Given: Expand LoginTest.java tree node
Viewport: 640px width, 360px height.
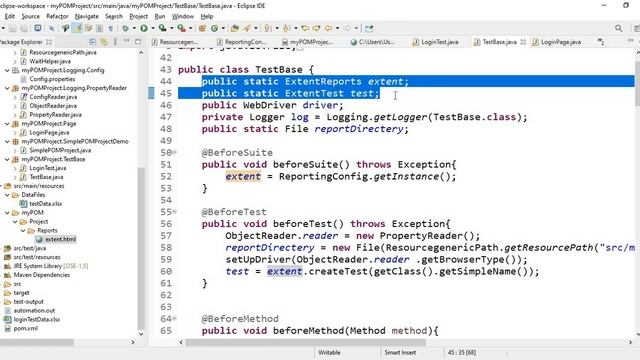Looking at the screenshot, I should pos(15,168).
